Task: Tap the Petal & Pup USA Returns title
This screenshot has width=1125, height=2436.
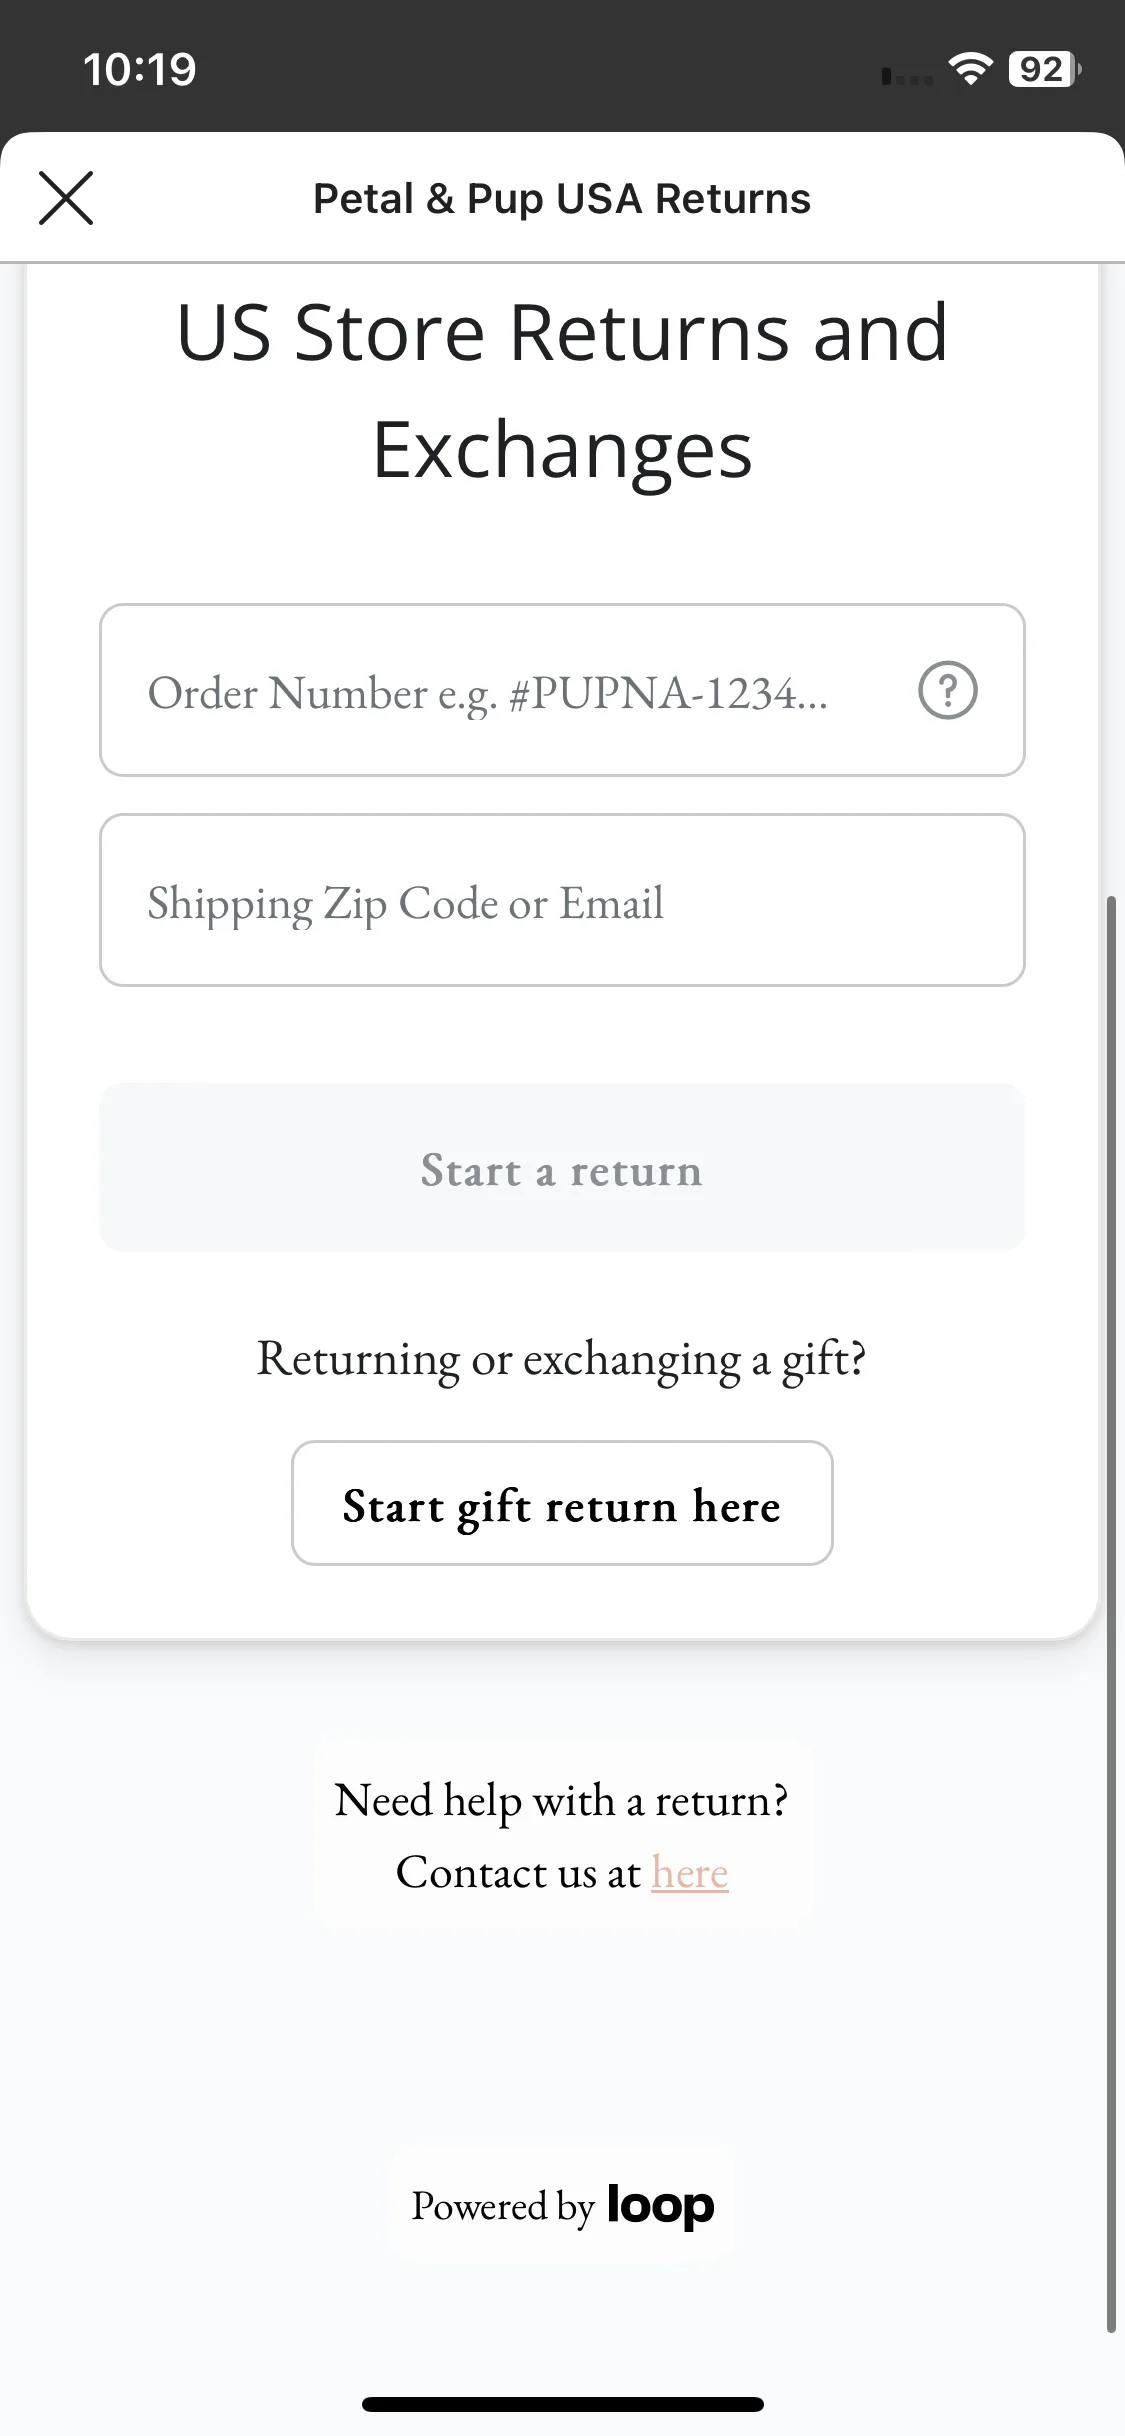Action: click(x=562, y=198)
